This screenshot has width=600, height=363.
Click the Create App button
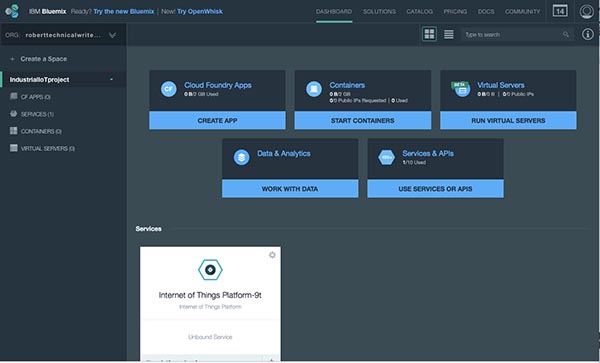point(217,120)
